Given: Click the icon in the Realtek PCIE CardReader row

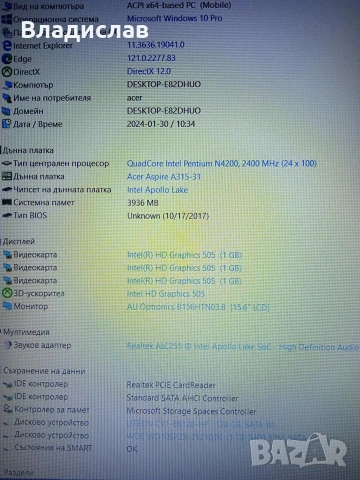Looking at the screenshot, I should (8, 384).
